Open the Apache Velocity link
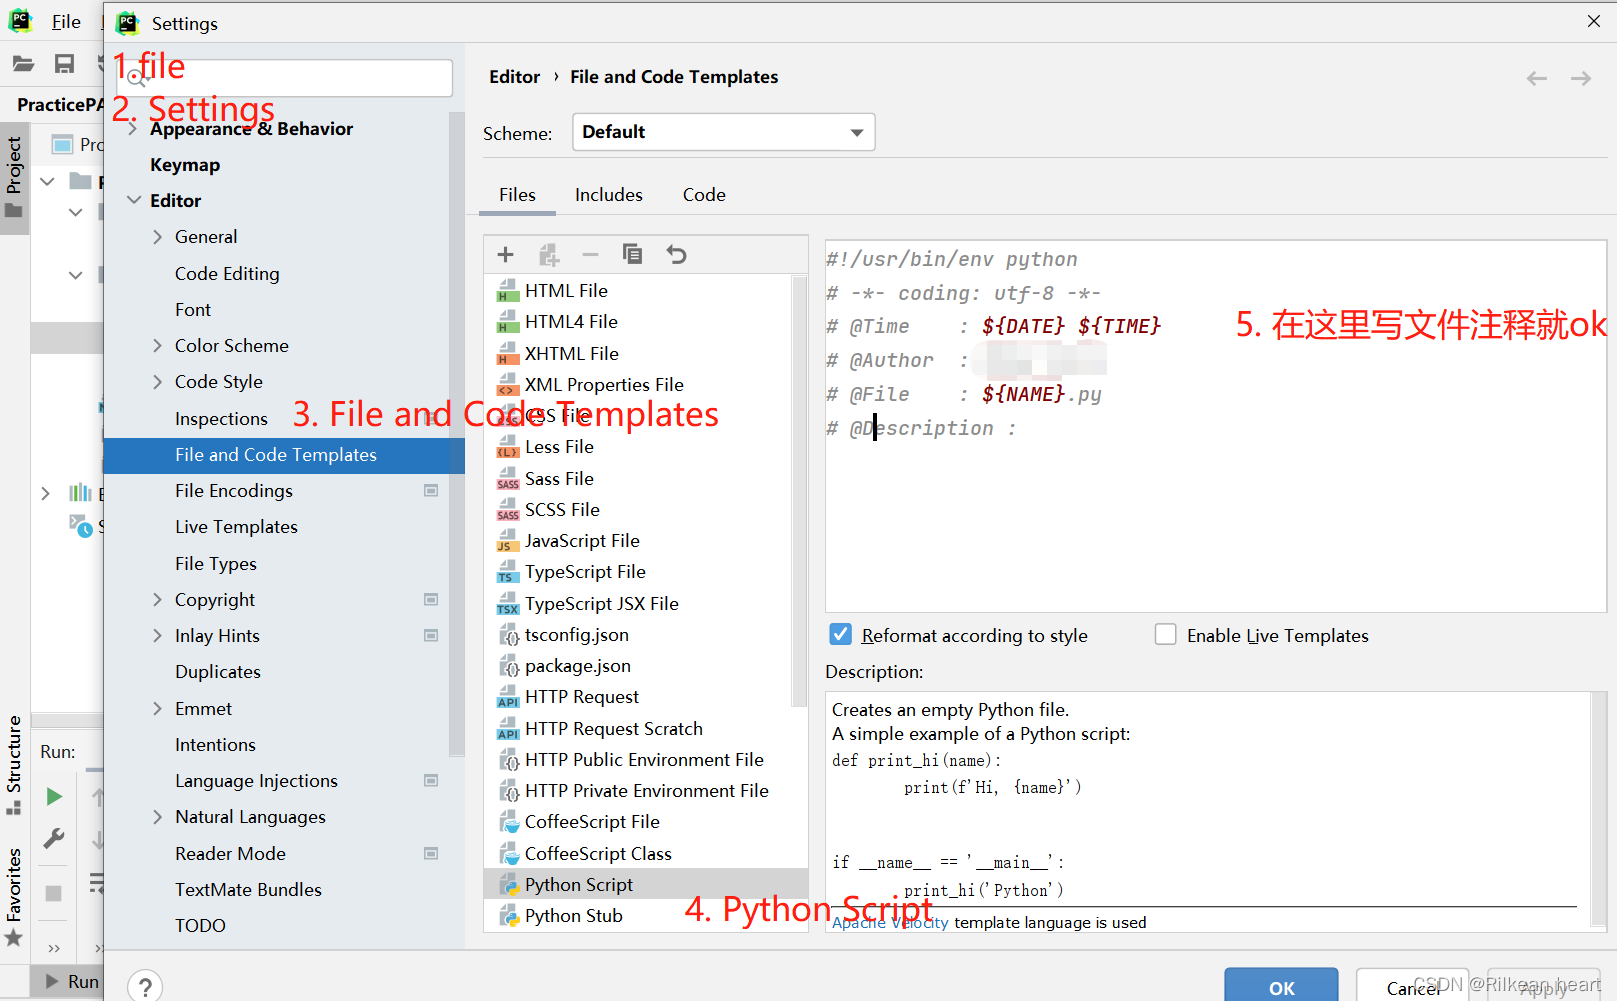 (890, 923)
